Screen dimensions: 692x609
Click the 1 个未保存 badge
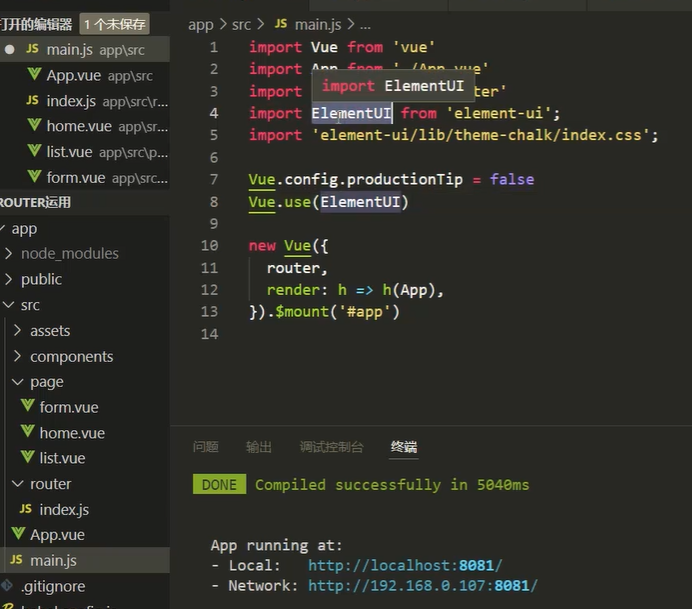tap(115, 24)
